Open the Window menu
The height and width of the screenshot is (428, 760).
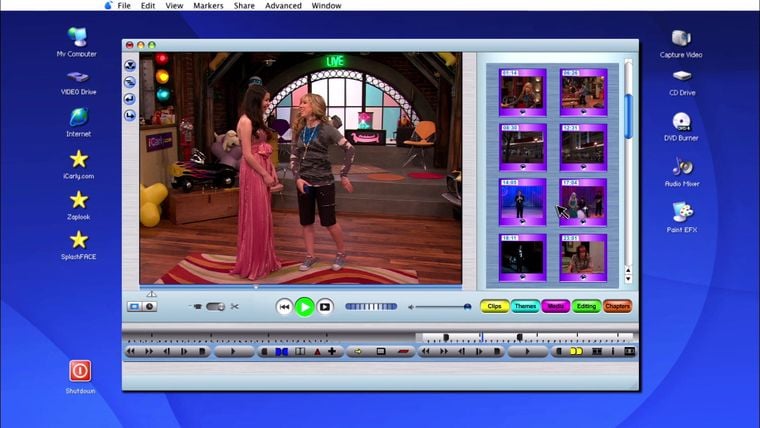[x=326, y=6]
